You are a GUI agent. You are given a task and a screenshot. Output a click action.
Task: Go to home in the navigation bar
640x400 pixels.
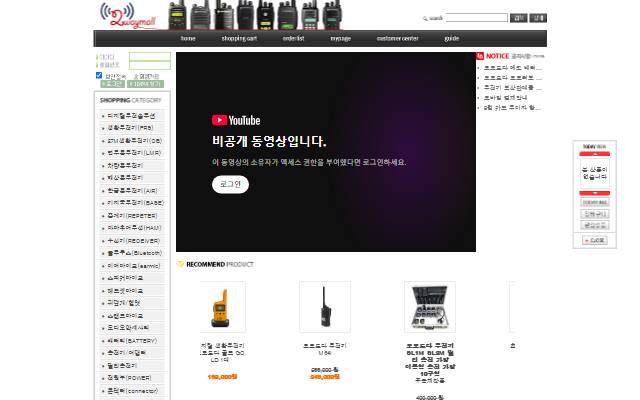(x=188, y=38)
